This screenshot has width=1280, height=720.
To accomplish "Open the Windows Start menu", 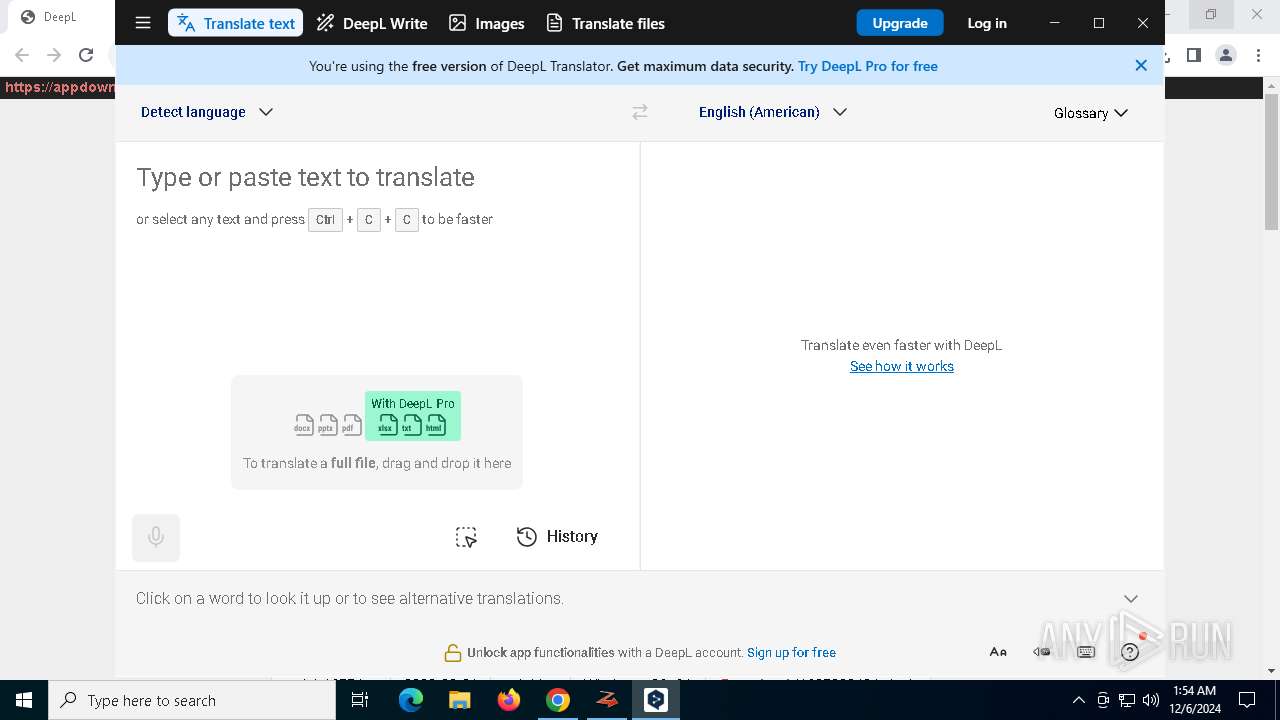I will pos(24,700).
